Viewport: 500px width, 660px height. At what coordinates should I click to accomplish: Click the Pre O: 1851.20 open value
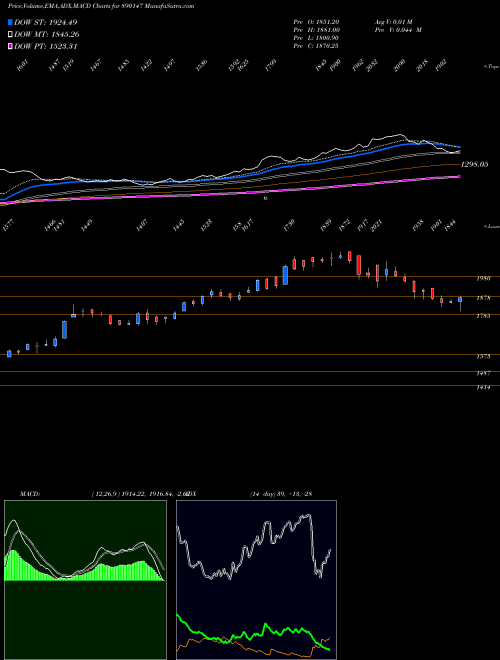(316, 22)
